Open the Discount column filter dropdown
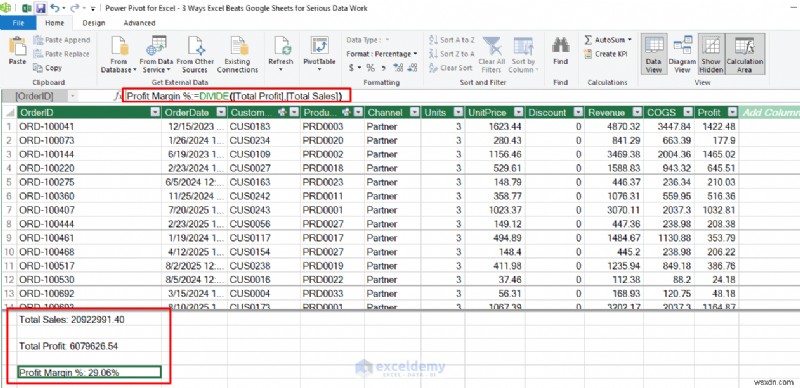800x388 pixels. (579, 113)
